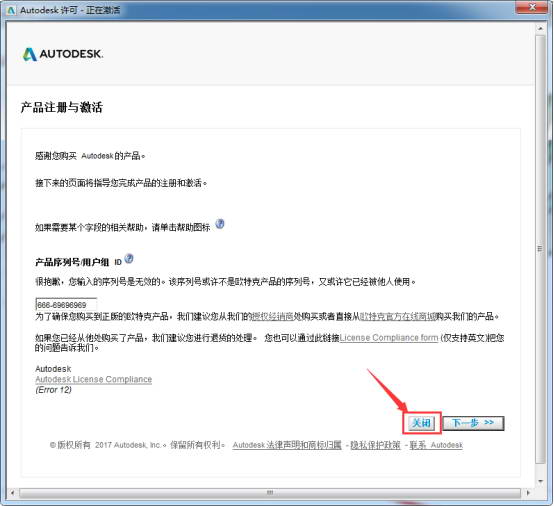
Task: Open the 欧特克官方在线商城 link
Action: pyautogui.click(x=397, y=316)
